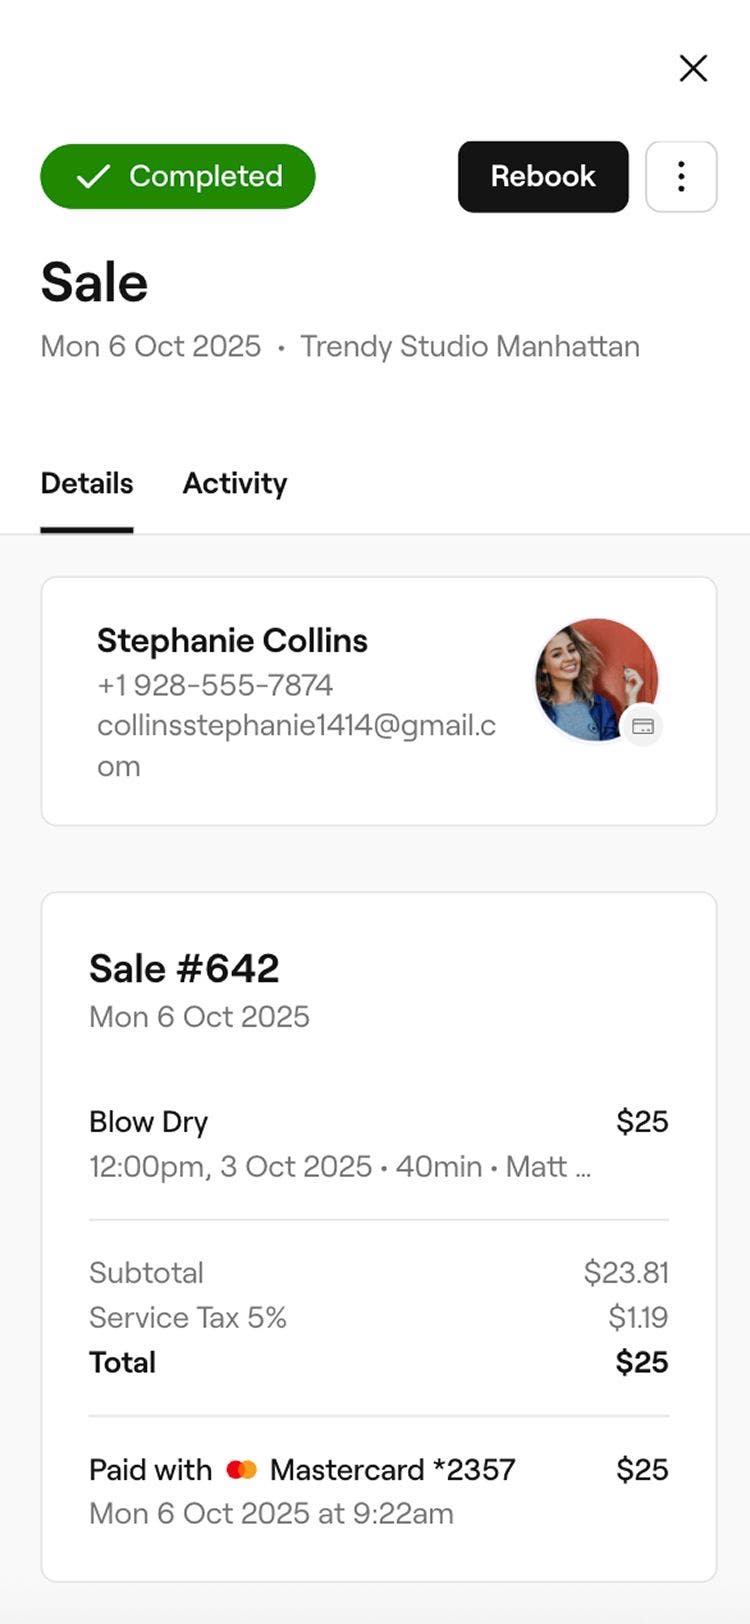Click the Mastercard *2357 payment entry
The height and width of the screenshot is (1624, 750).
pyautogui.click(x=392, y=1470)
